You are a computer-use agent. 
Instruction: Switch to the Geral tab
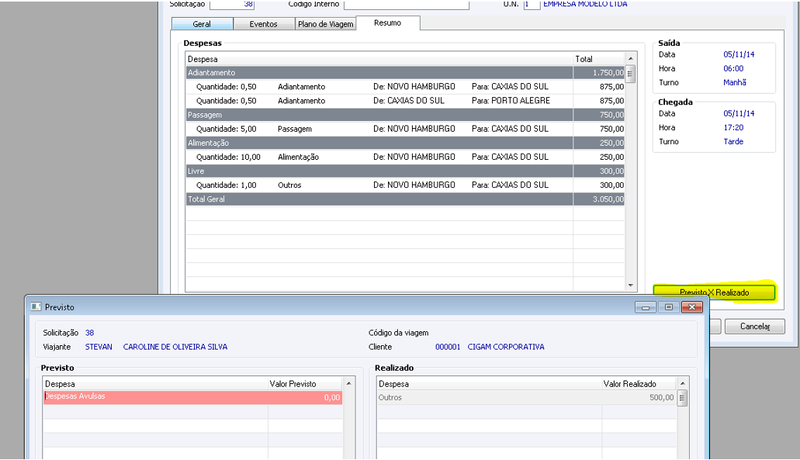coord(202,24)
